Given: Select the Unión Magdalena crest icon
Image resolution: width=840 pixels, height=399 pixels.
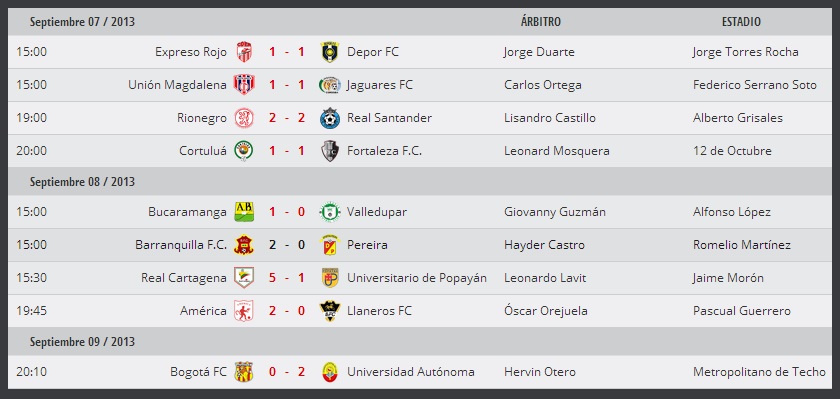Looking at the screenshot, I should pyautogui.click(x=244, y=85).
